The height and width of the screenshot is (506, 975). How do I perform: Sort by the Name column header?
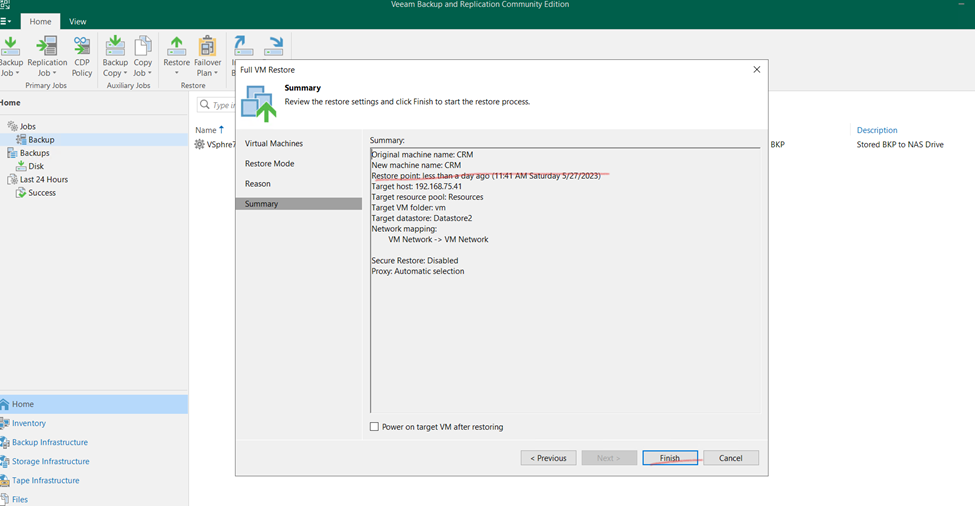(206, 130)
